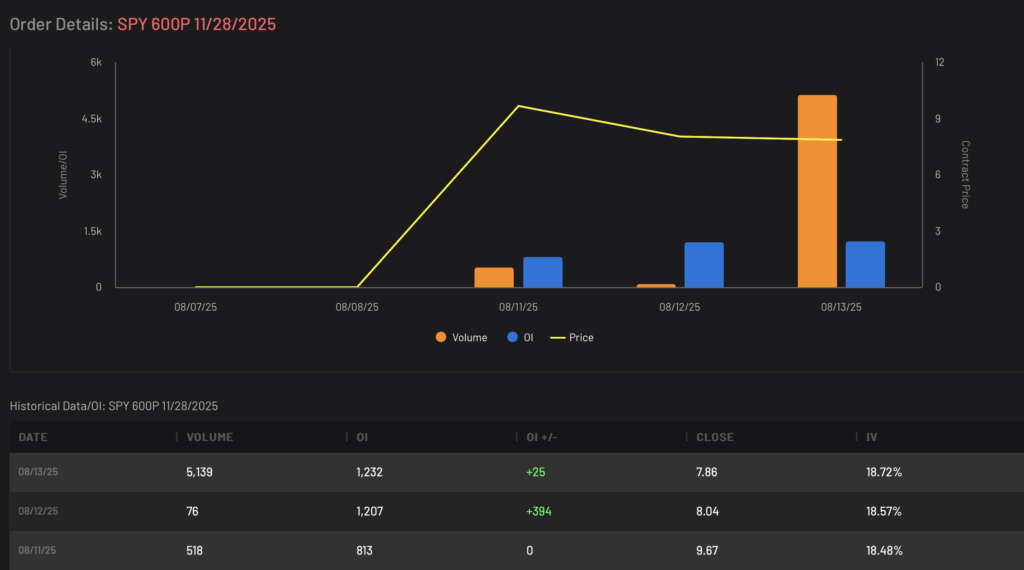
Task: Click the 08/12/25 date cell in table
Action: coord(38,511)
